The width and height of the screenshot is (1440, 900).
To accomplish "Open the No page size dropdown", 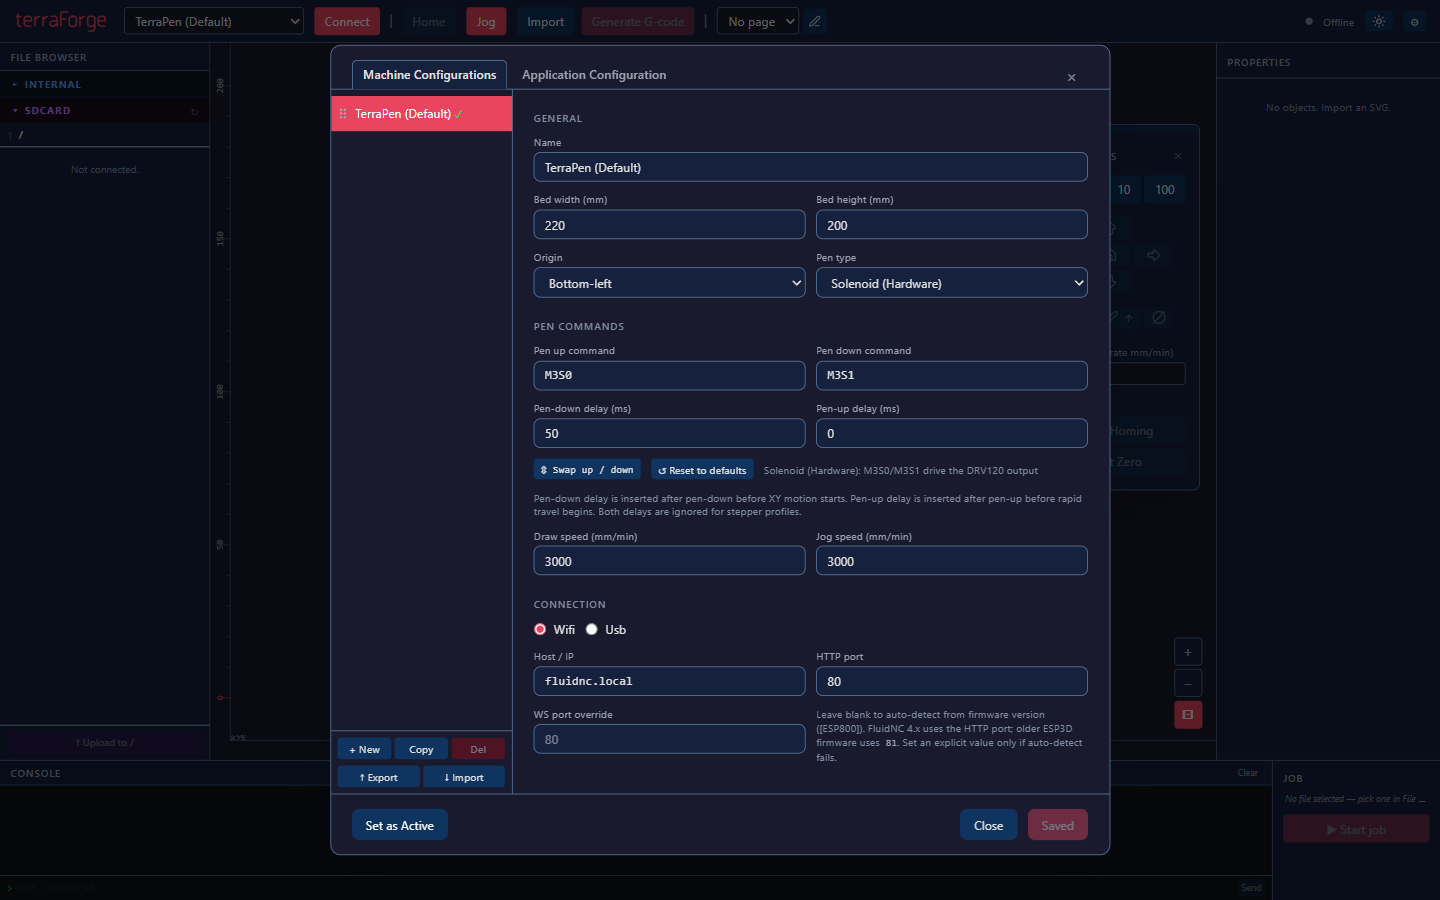I will 758,21.
